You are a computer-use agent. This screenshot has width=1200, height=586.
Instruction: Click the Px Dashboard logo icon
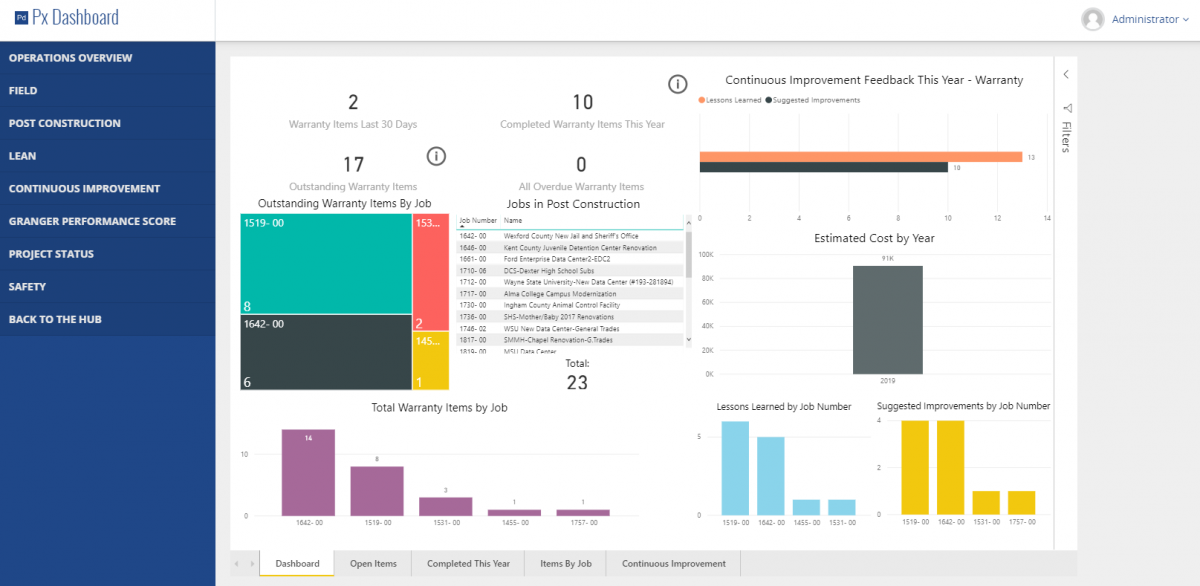click(x=21, y=18)
